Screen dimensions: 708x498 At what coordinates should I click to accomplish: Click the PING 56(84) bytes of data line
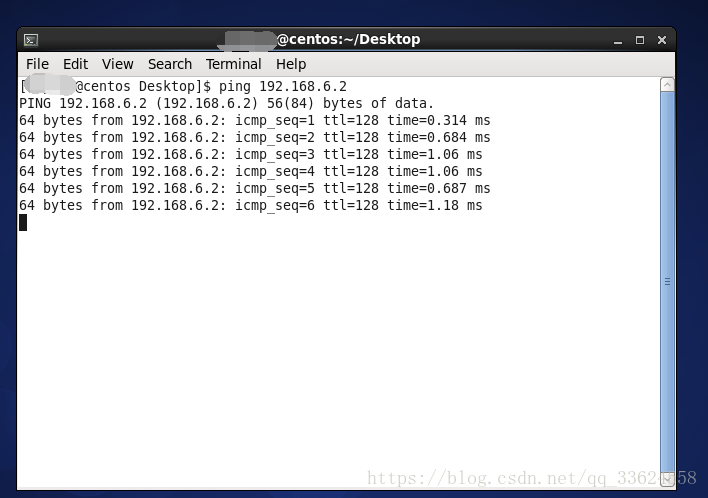pos(226,103)
